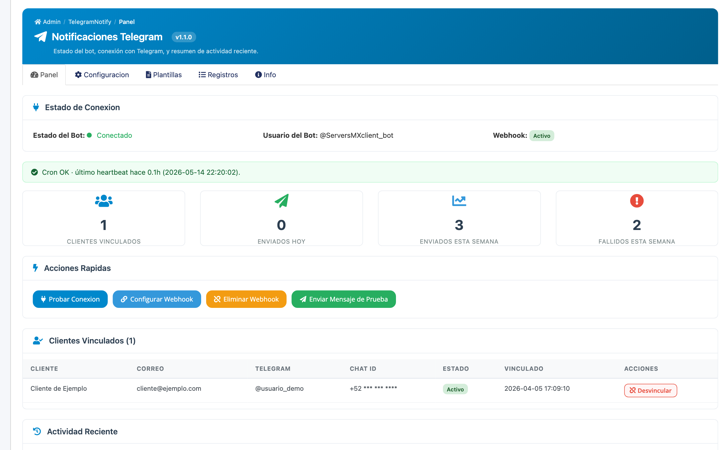Click the users group icon above Clientes Vinculados
The height and width of the screenshot is (450, 720).
(x=104, y=201)
